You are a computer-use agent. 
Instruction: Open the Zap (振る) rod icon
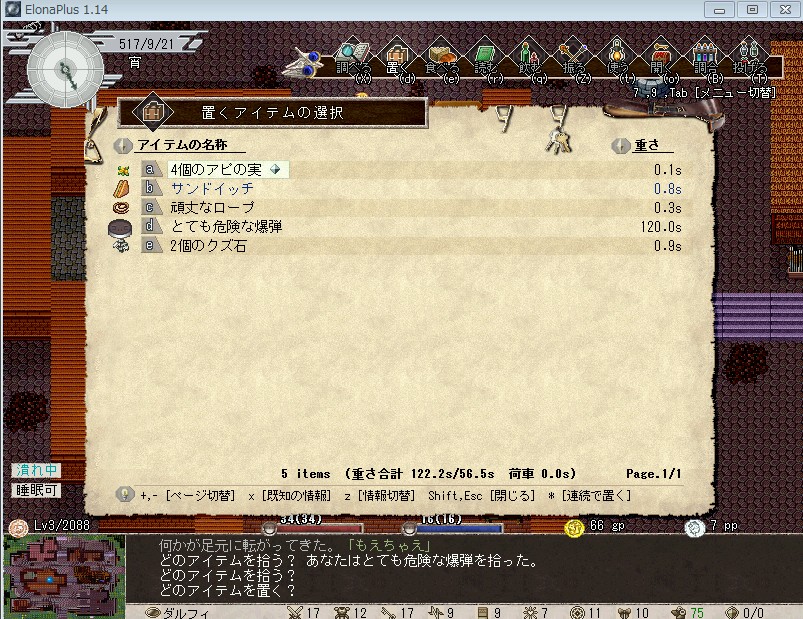[x=574, y=57]
